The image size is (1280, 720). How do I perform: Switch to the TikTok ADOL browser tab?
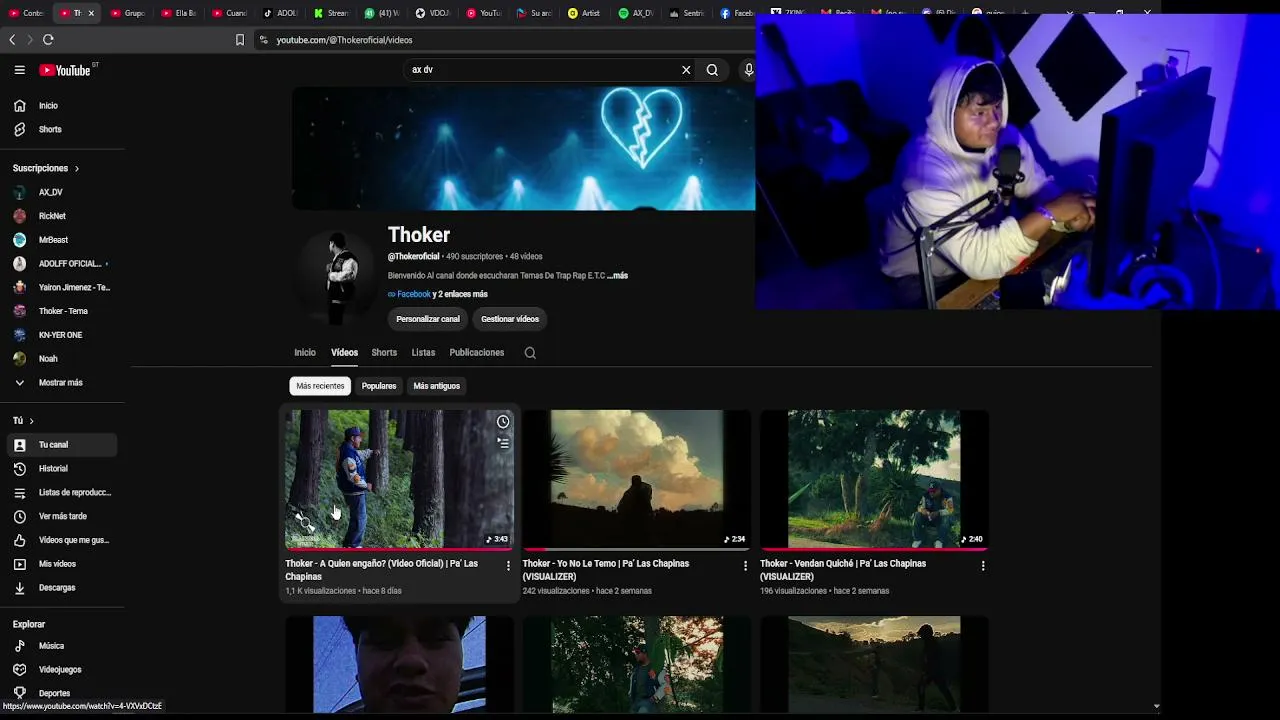[280, 13]
